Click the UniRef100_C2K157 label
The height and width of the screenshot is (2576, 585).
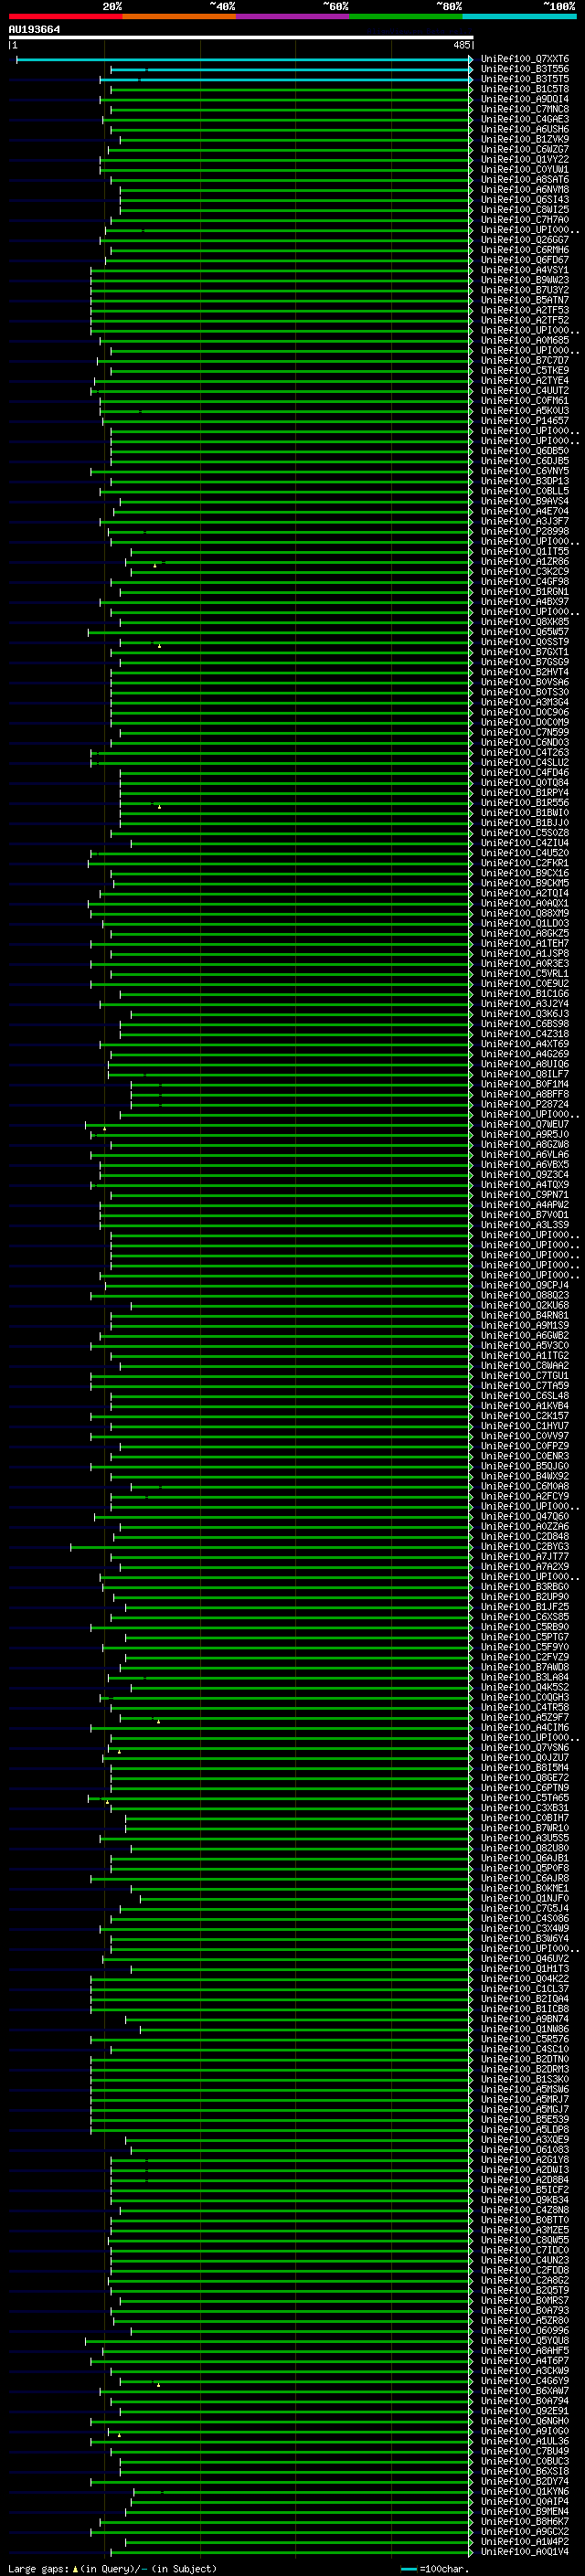(525, 1416)
